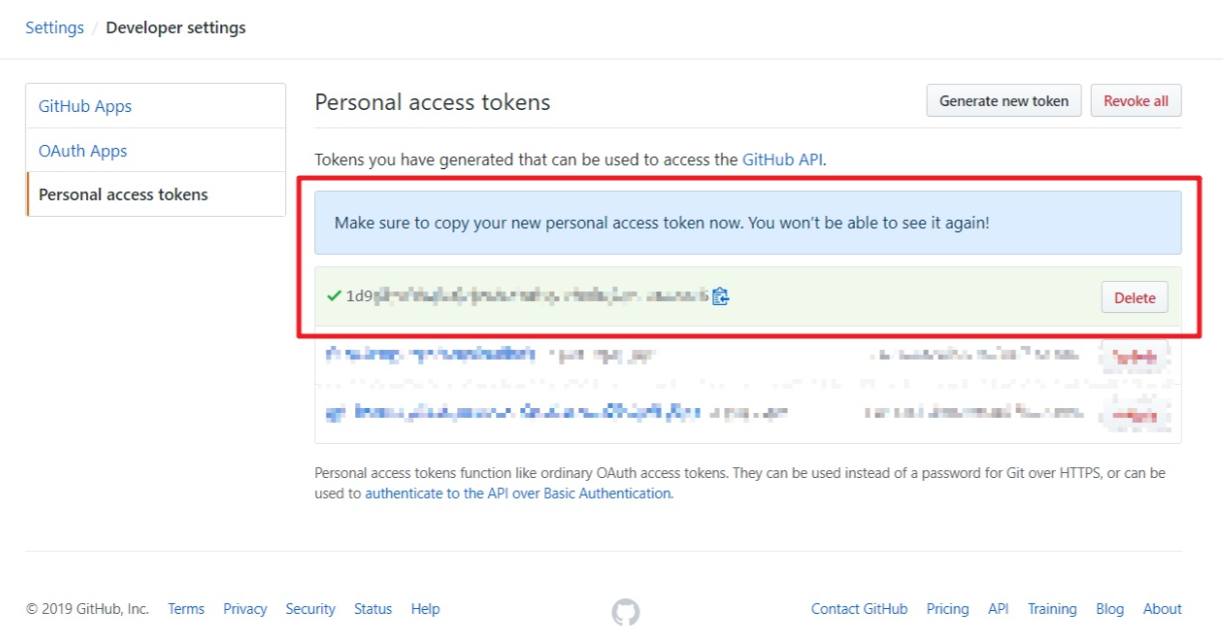
Task: View Pricing from the footer
Action: [947, 609]
